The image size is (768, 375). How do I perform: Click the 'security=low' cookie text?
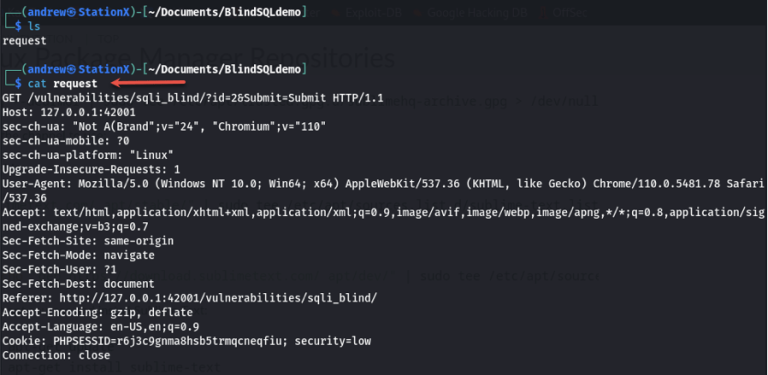[x=333, y=341]
